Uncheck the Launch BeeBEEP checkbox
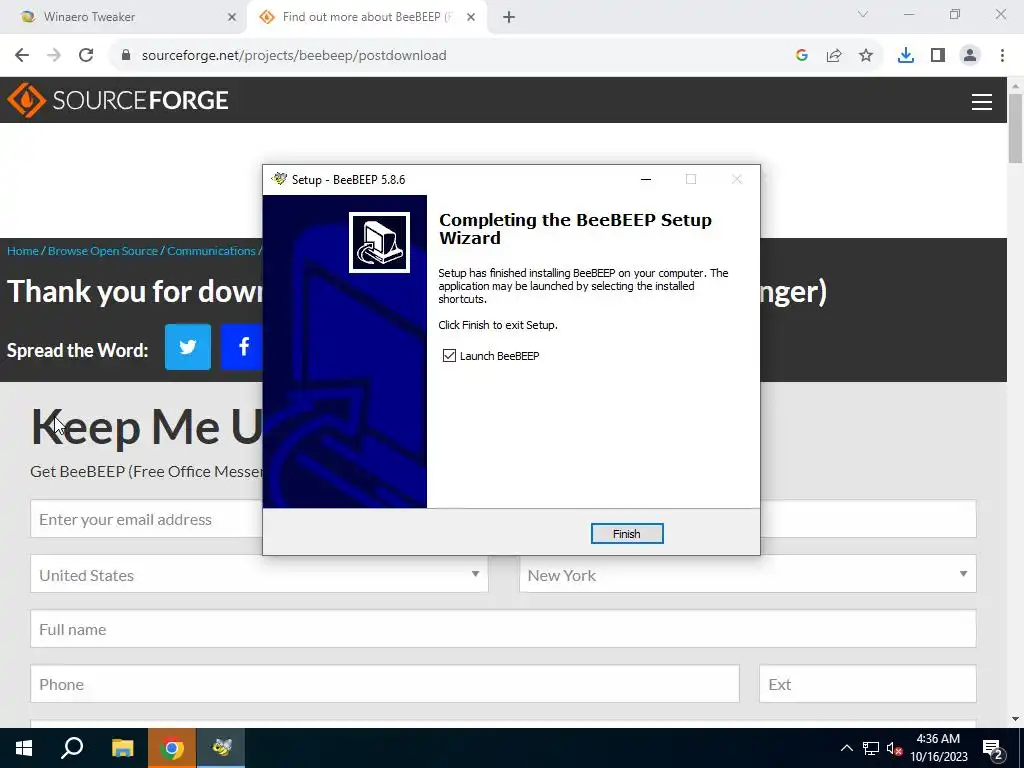This screenshot has height=768, width=1024. [449, 356]
